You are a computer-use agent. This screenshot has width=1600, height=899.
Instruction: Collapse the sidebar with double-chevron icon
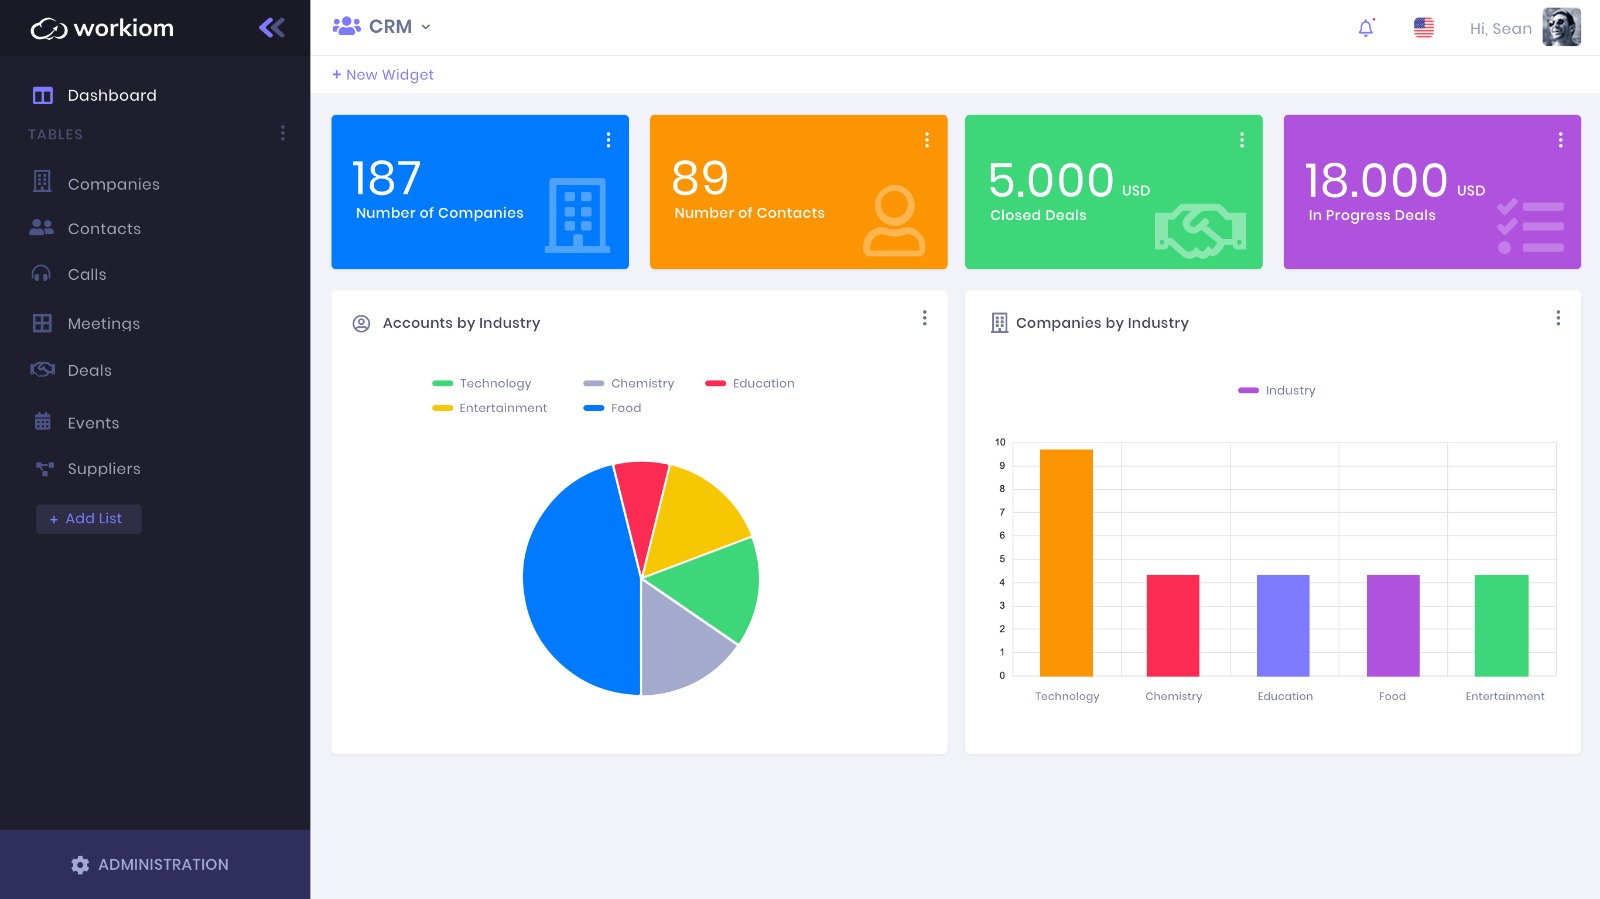tap(271, 28)
